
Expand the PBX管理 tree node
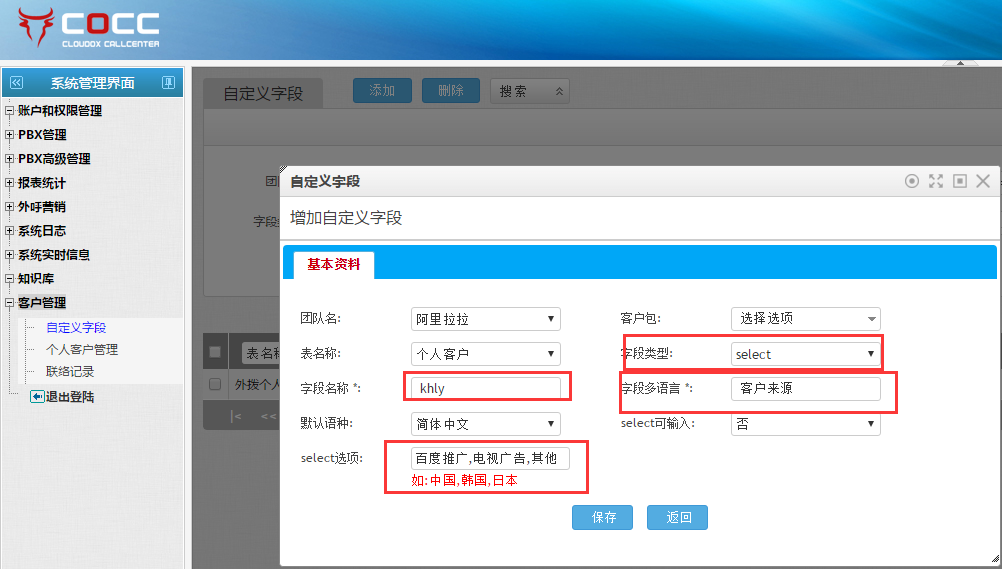coord(10,135)
